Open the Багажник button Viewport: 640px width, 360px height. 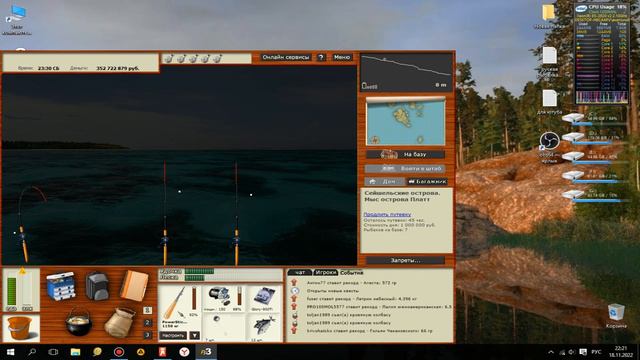tap(427, 181)
